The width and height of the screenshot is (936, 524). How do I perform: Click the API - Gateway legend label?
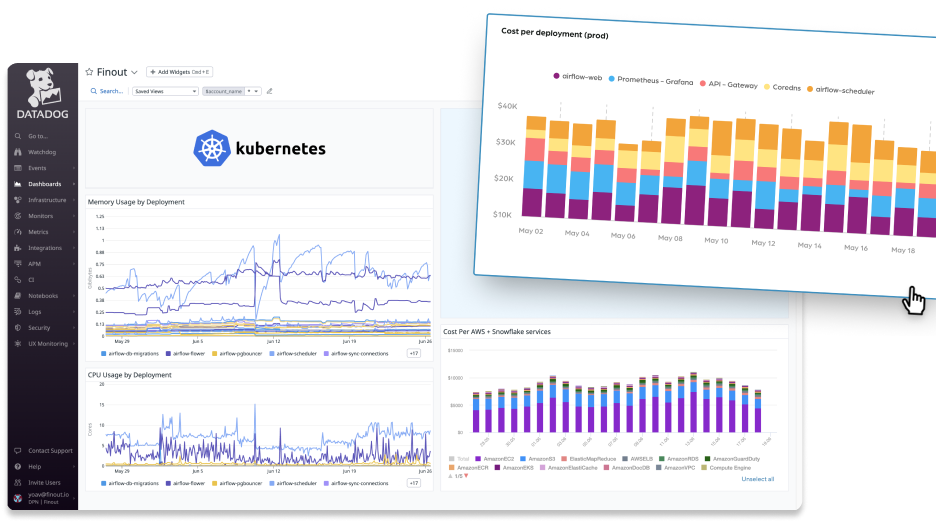pyautogui.click(x=733, y=85)
